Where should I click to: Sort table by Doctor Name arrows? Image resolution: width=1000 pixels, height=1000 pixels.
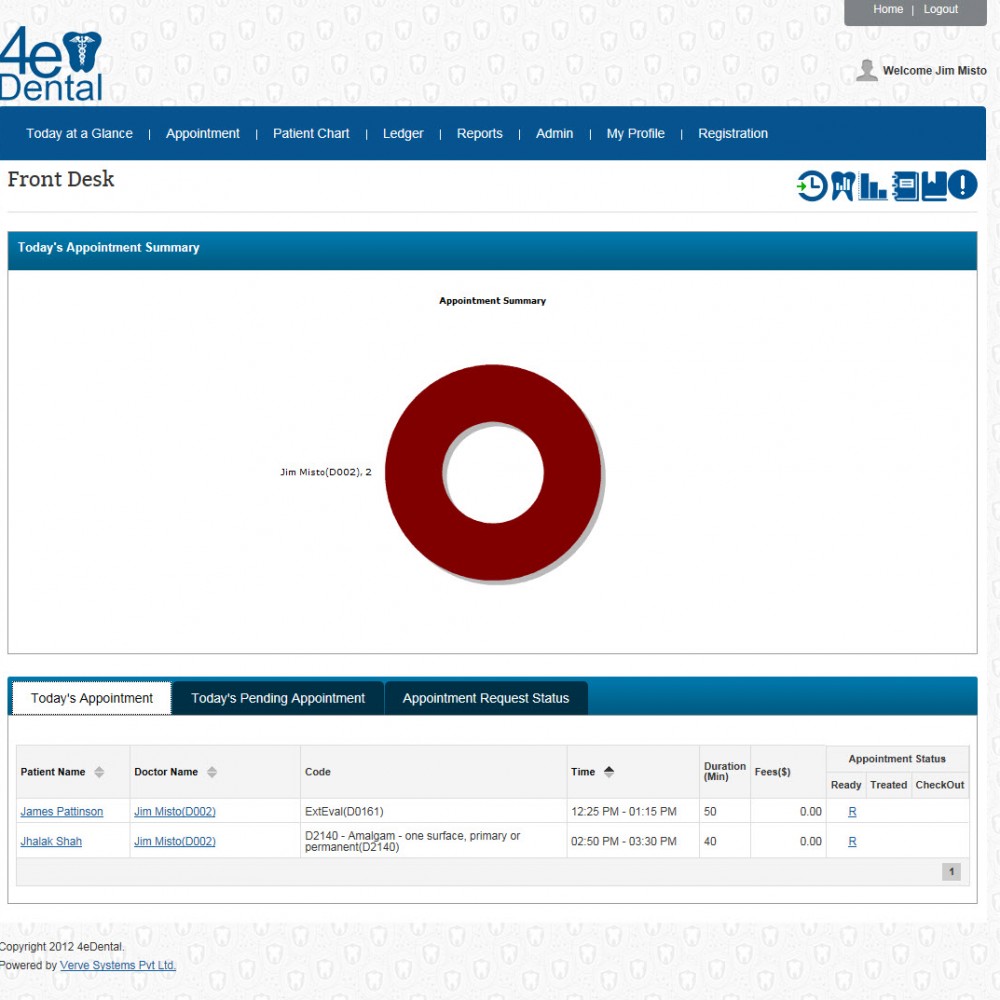(212, 772)
